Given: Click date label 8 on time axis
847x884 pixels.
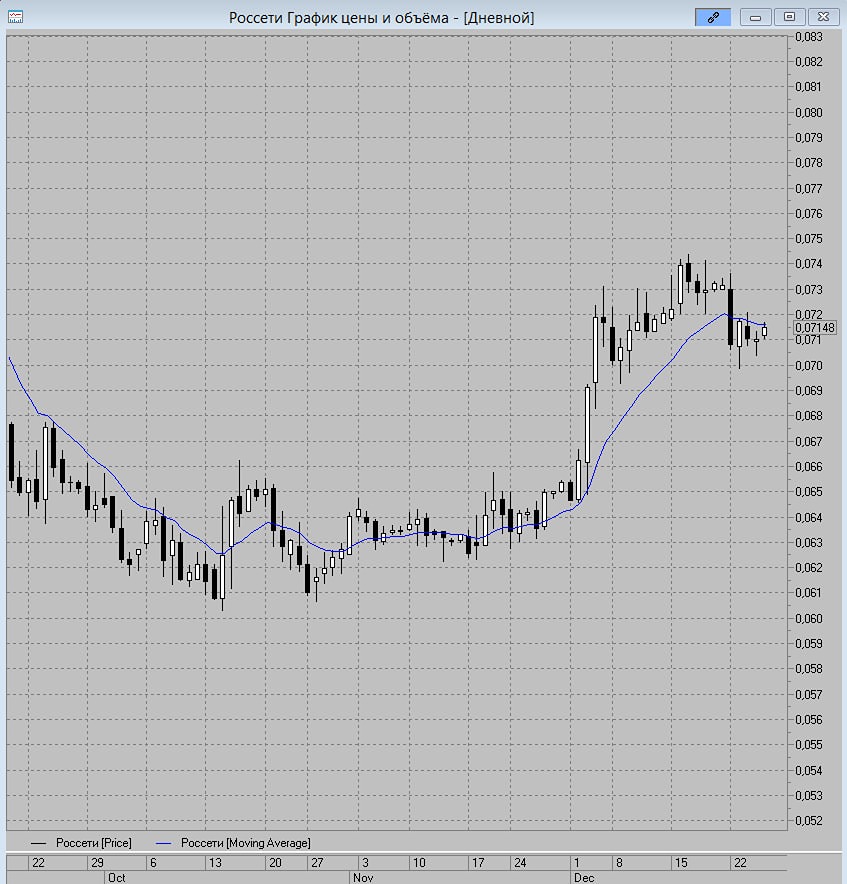Looking at the screenshot, I should tap(619, 863).
